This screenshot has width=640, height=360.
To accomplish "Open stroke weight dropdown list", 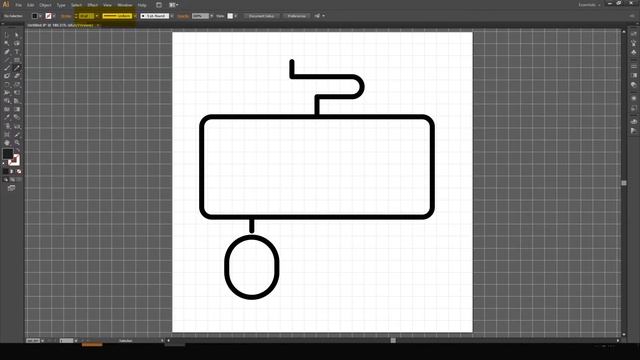I will tap(97, 16).
